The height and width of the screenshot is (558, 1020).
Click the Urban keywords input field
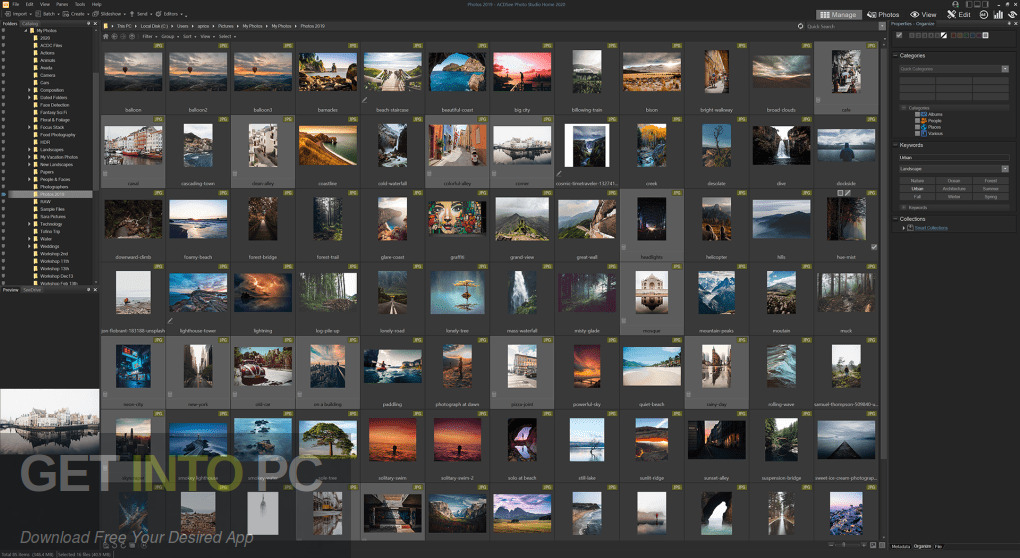point(954,157)
